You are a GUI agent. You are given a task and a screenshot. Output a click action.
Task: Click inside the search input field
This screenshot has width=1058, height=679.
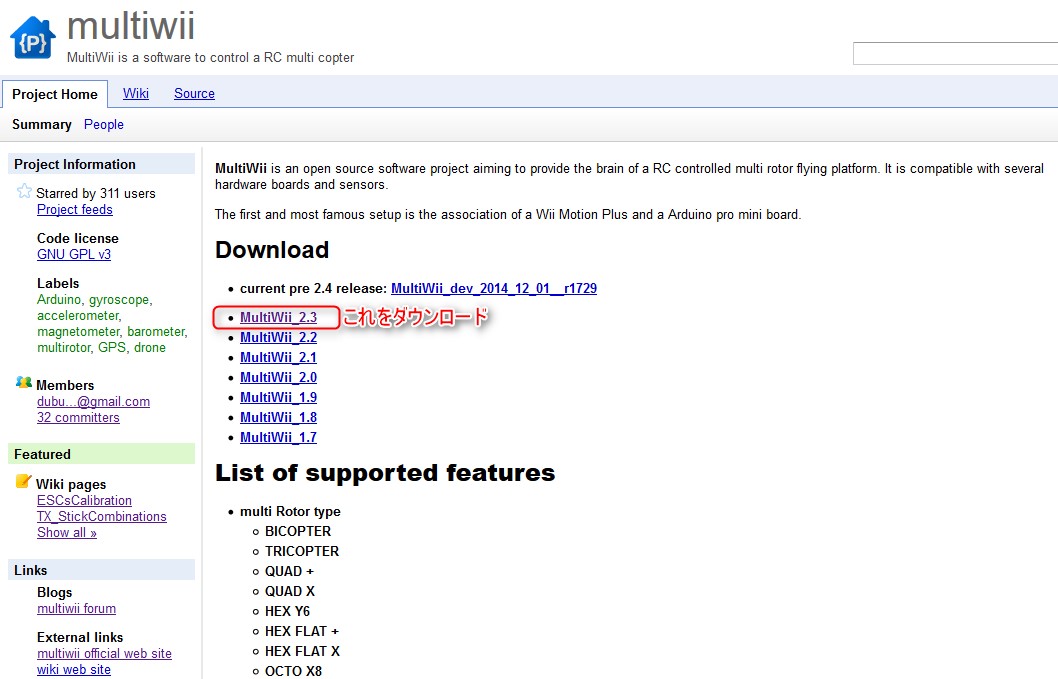coord(954,54)
